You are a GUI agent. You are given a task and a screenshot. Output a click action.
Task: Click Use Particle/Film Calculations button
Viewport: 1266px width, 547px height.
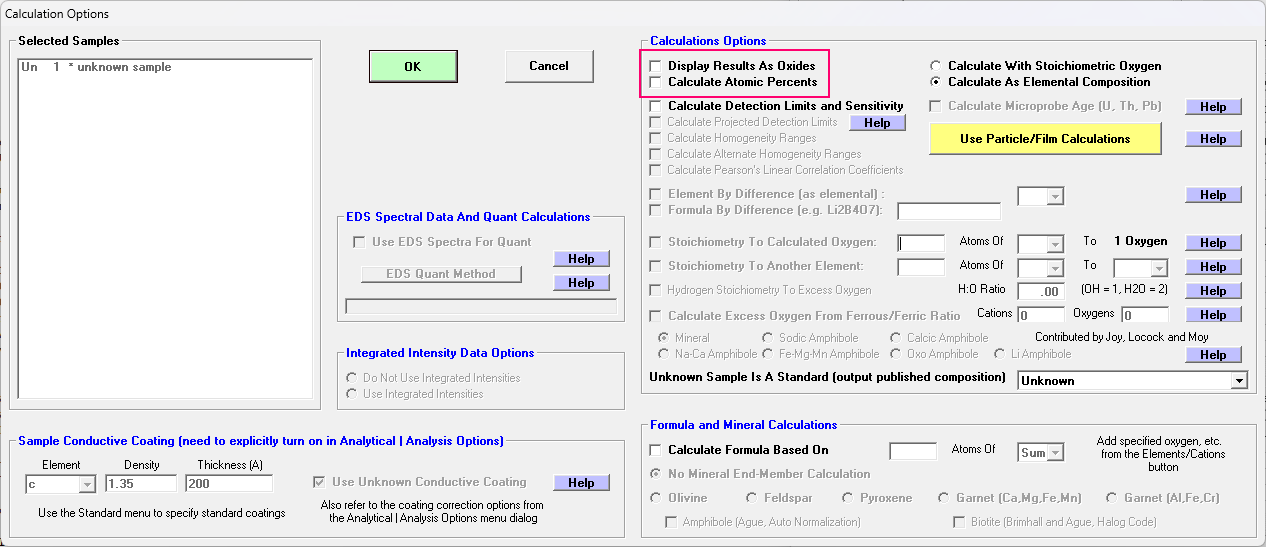tap(1045, 139)
